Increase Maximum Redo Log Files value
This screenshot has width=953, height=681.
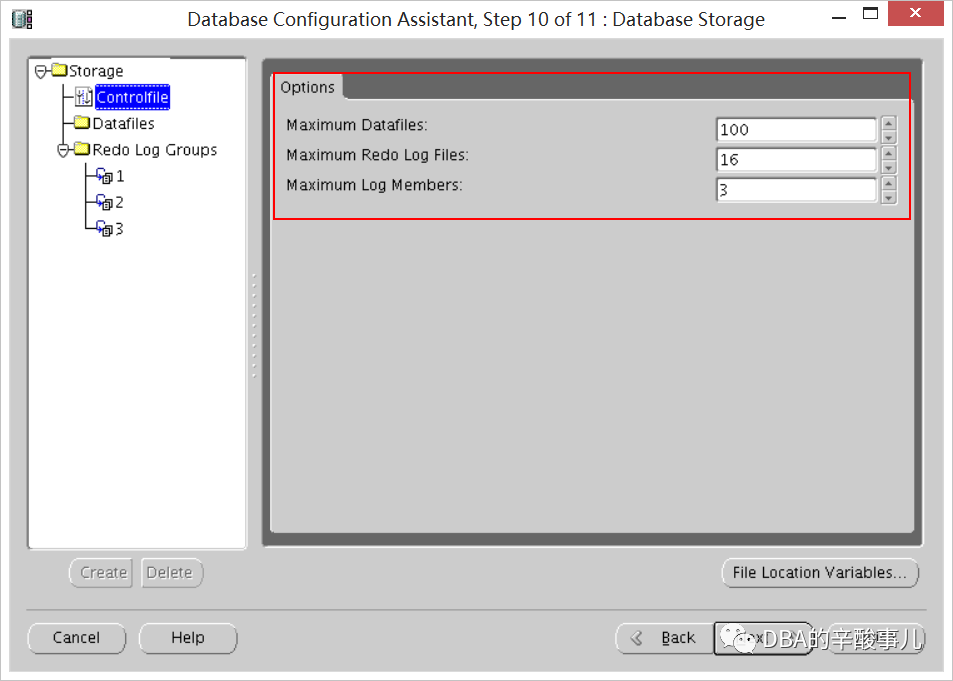point(889,153)
